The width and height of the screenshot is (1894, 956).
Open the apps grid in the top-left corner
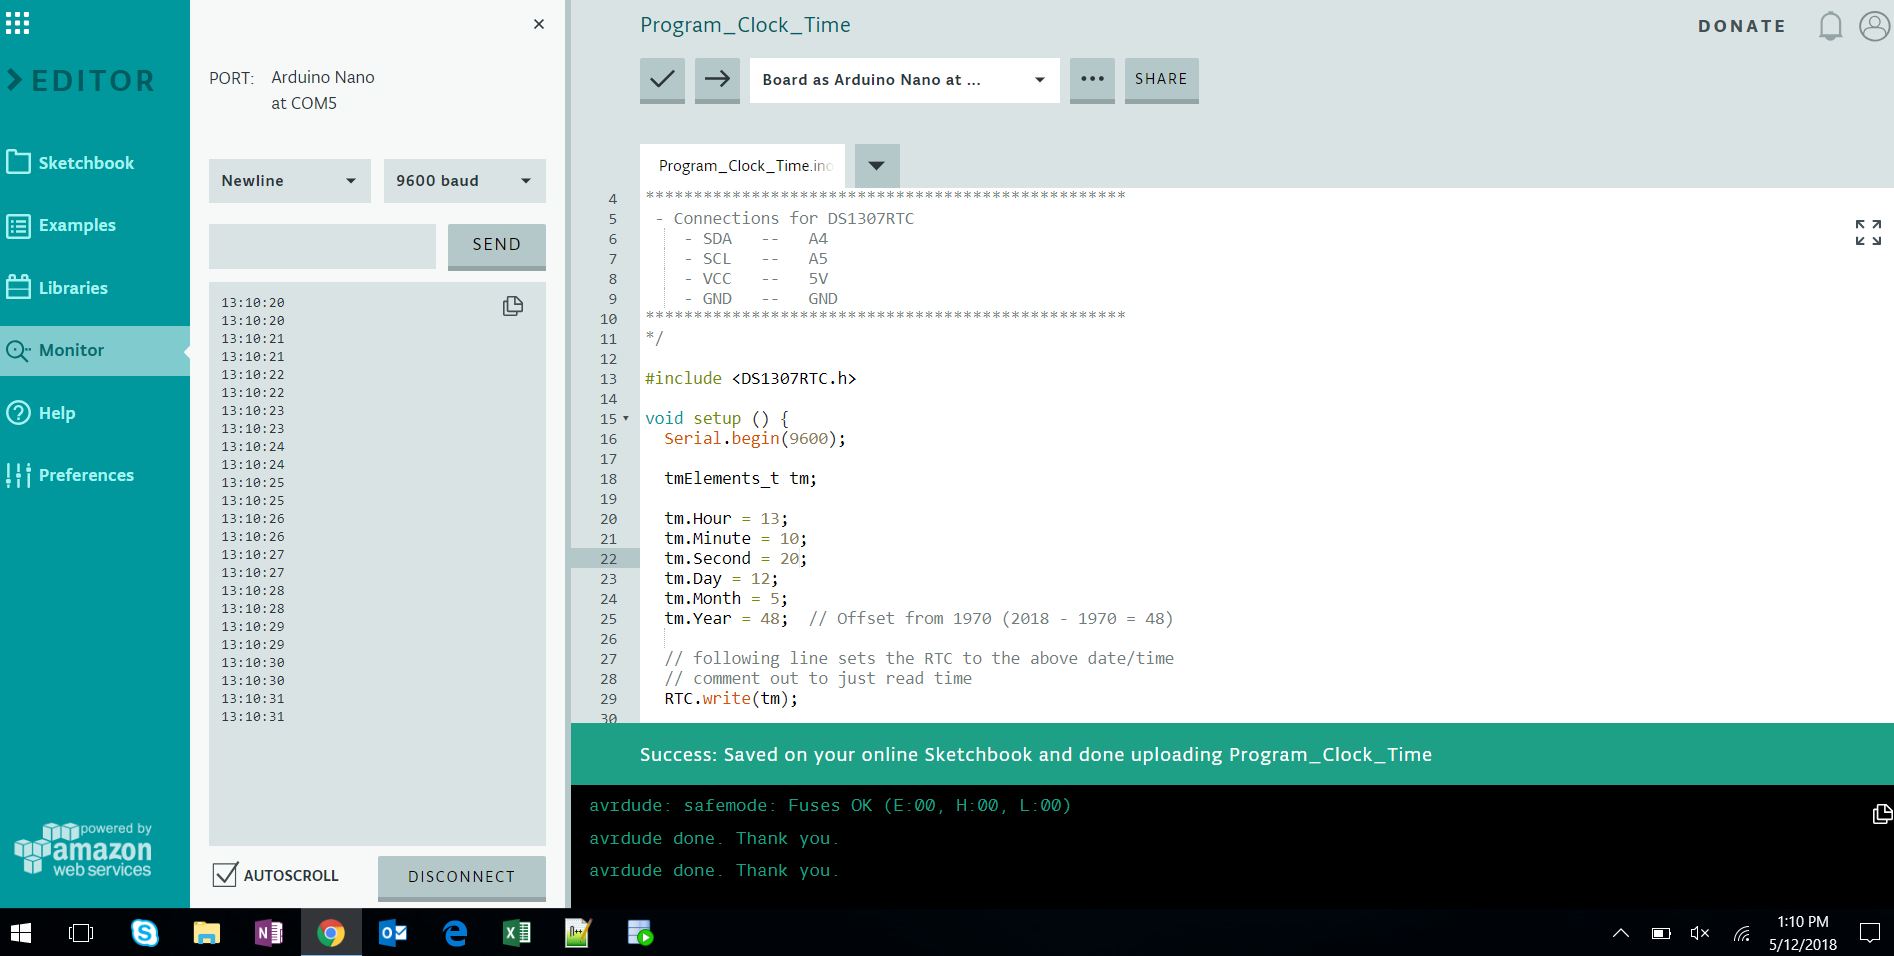point(17,22)
